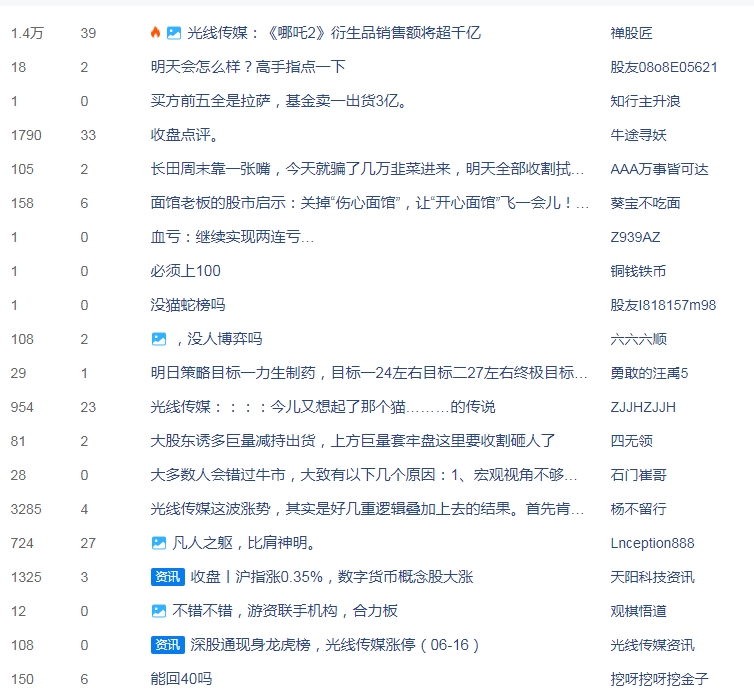Open the 没猫蛇榜吗 post
Image resolution: width=754 pixels, height=690 pixels.
click(x=188, y=305)
